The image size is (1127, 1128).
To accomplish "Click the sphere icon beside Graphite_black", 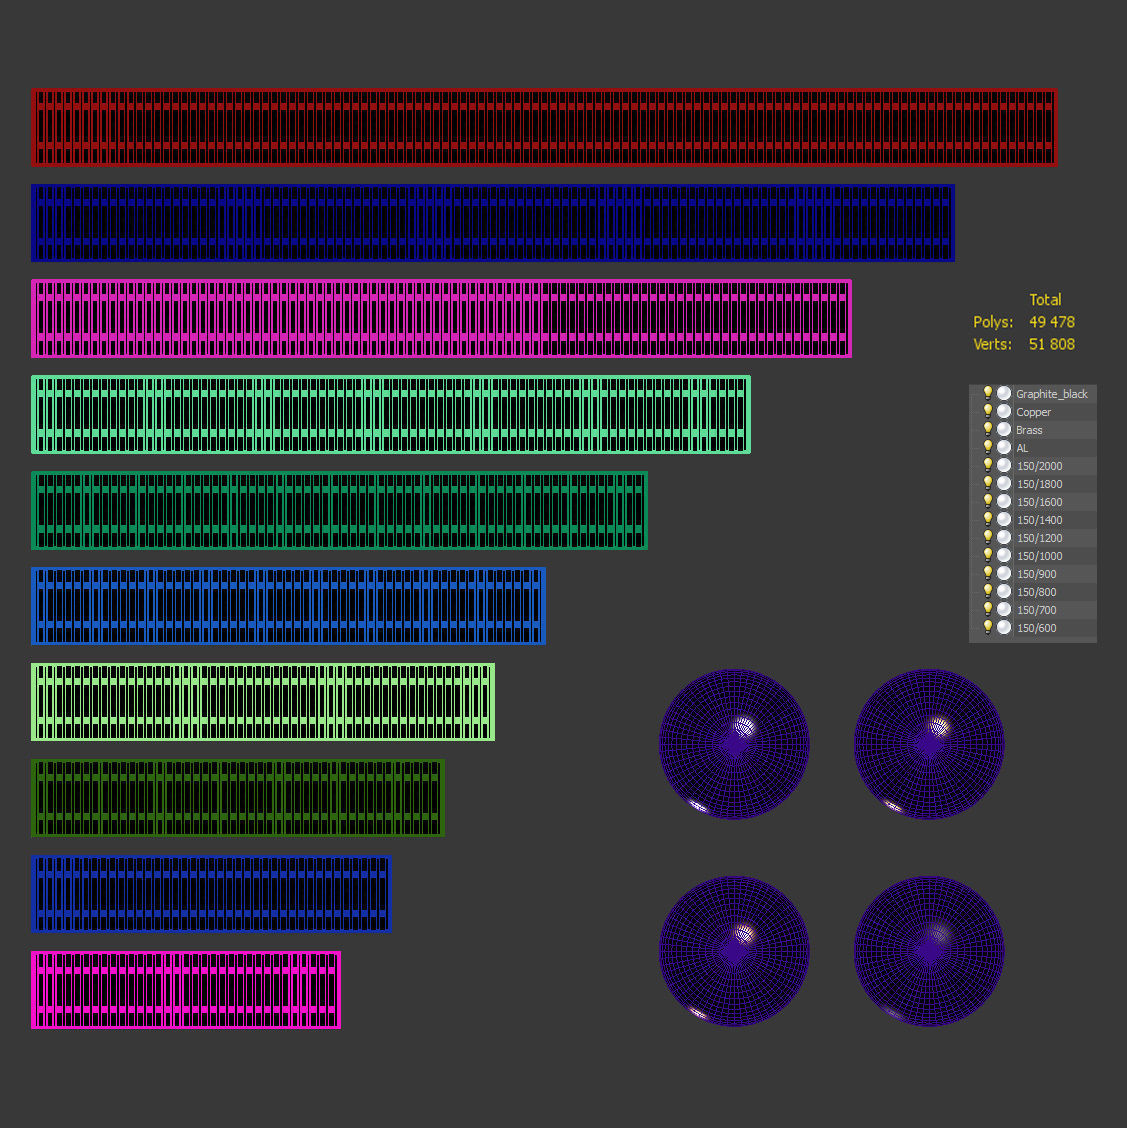I will (x=1004, y=394).
